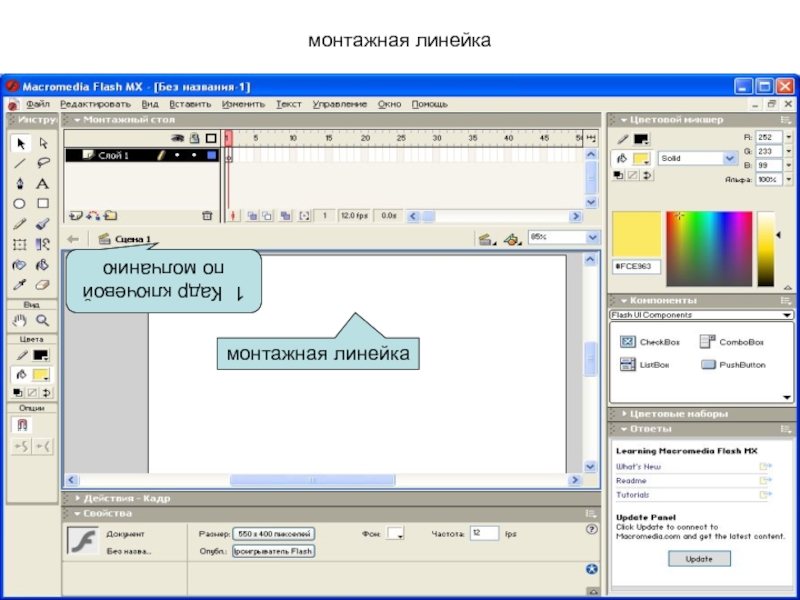Activate the Zoom magnifier tool

coord(43,321)
